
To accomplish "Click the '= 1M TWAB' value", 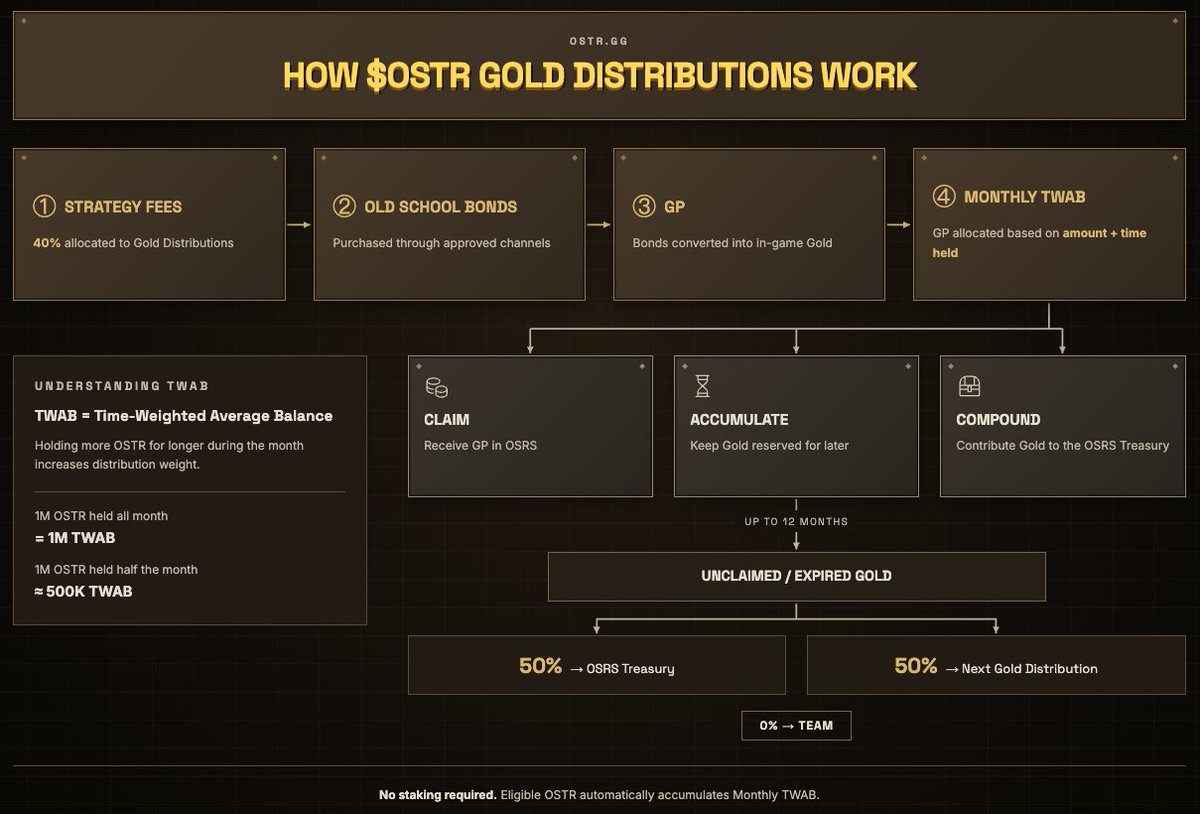I will (x=75, y=538).
